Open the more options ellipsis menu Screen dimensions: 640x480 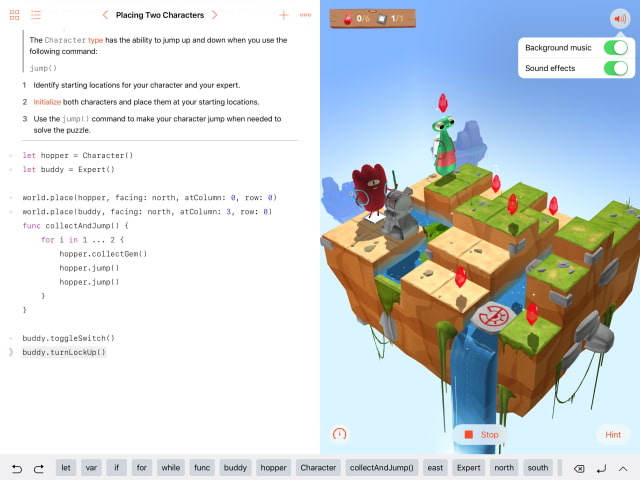coord(305,15)
